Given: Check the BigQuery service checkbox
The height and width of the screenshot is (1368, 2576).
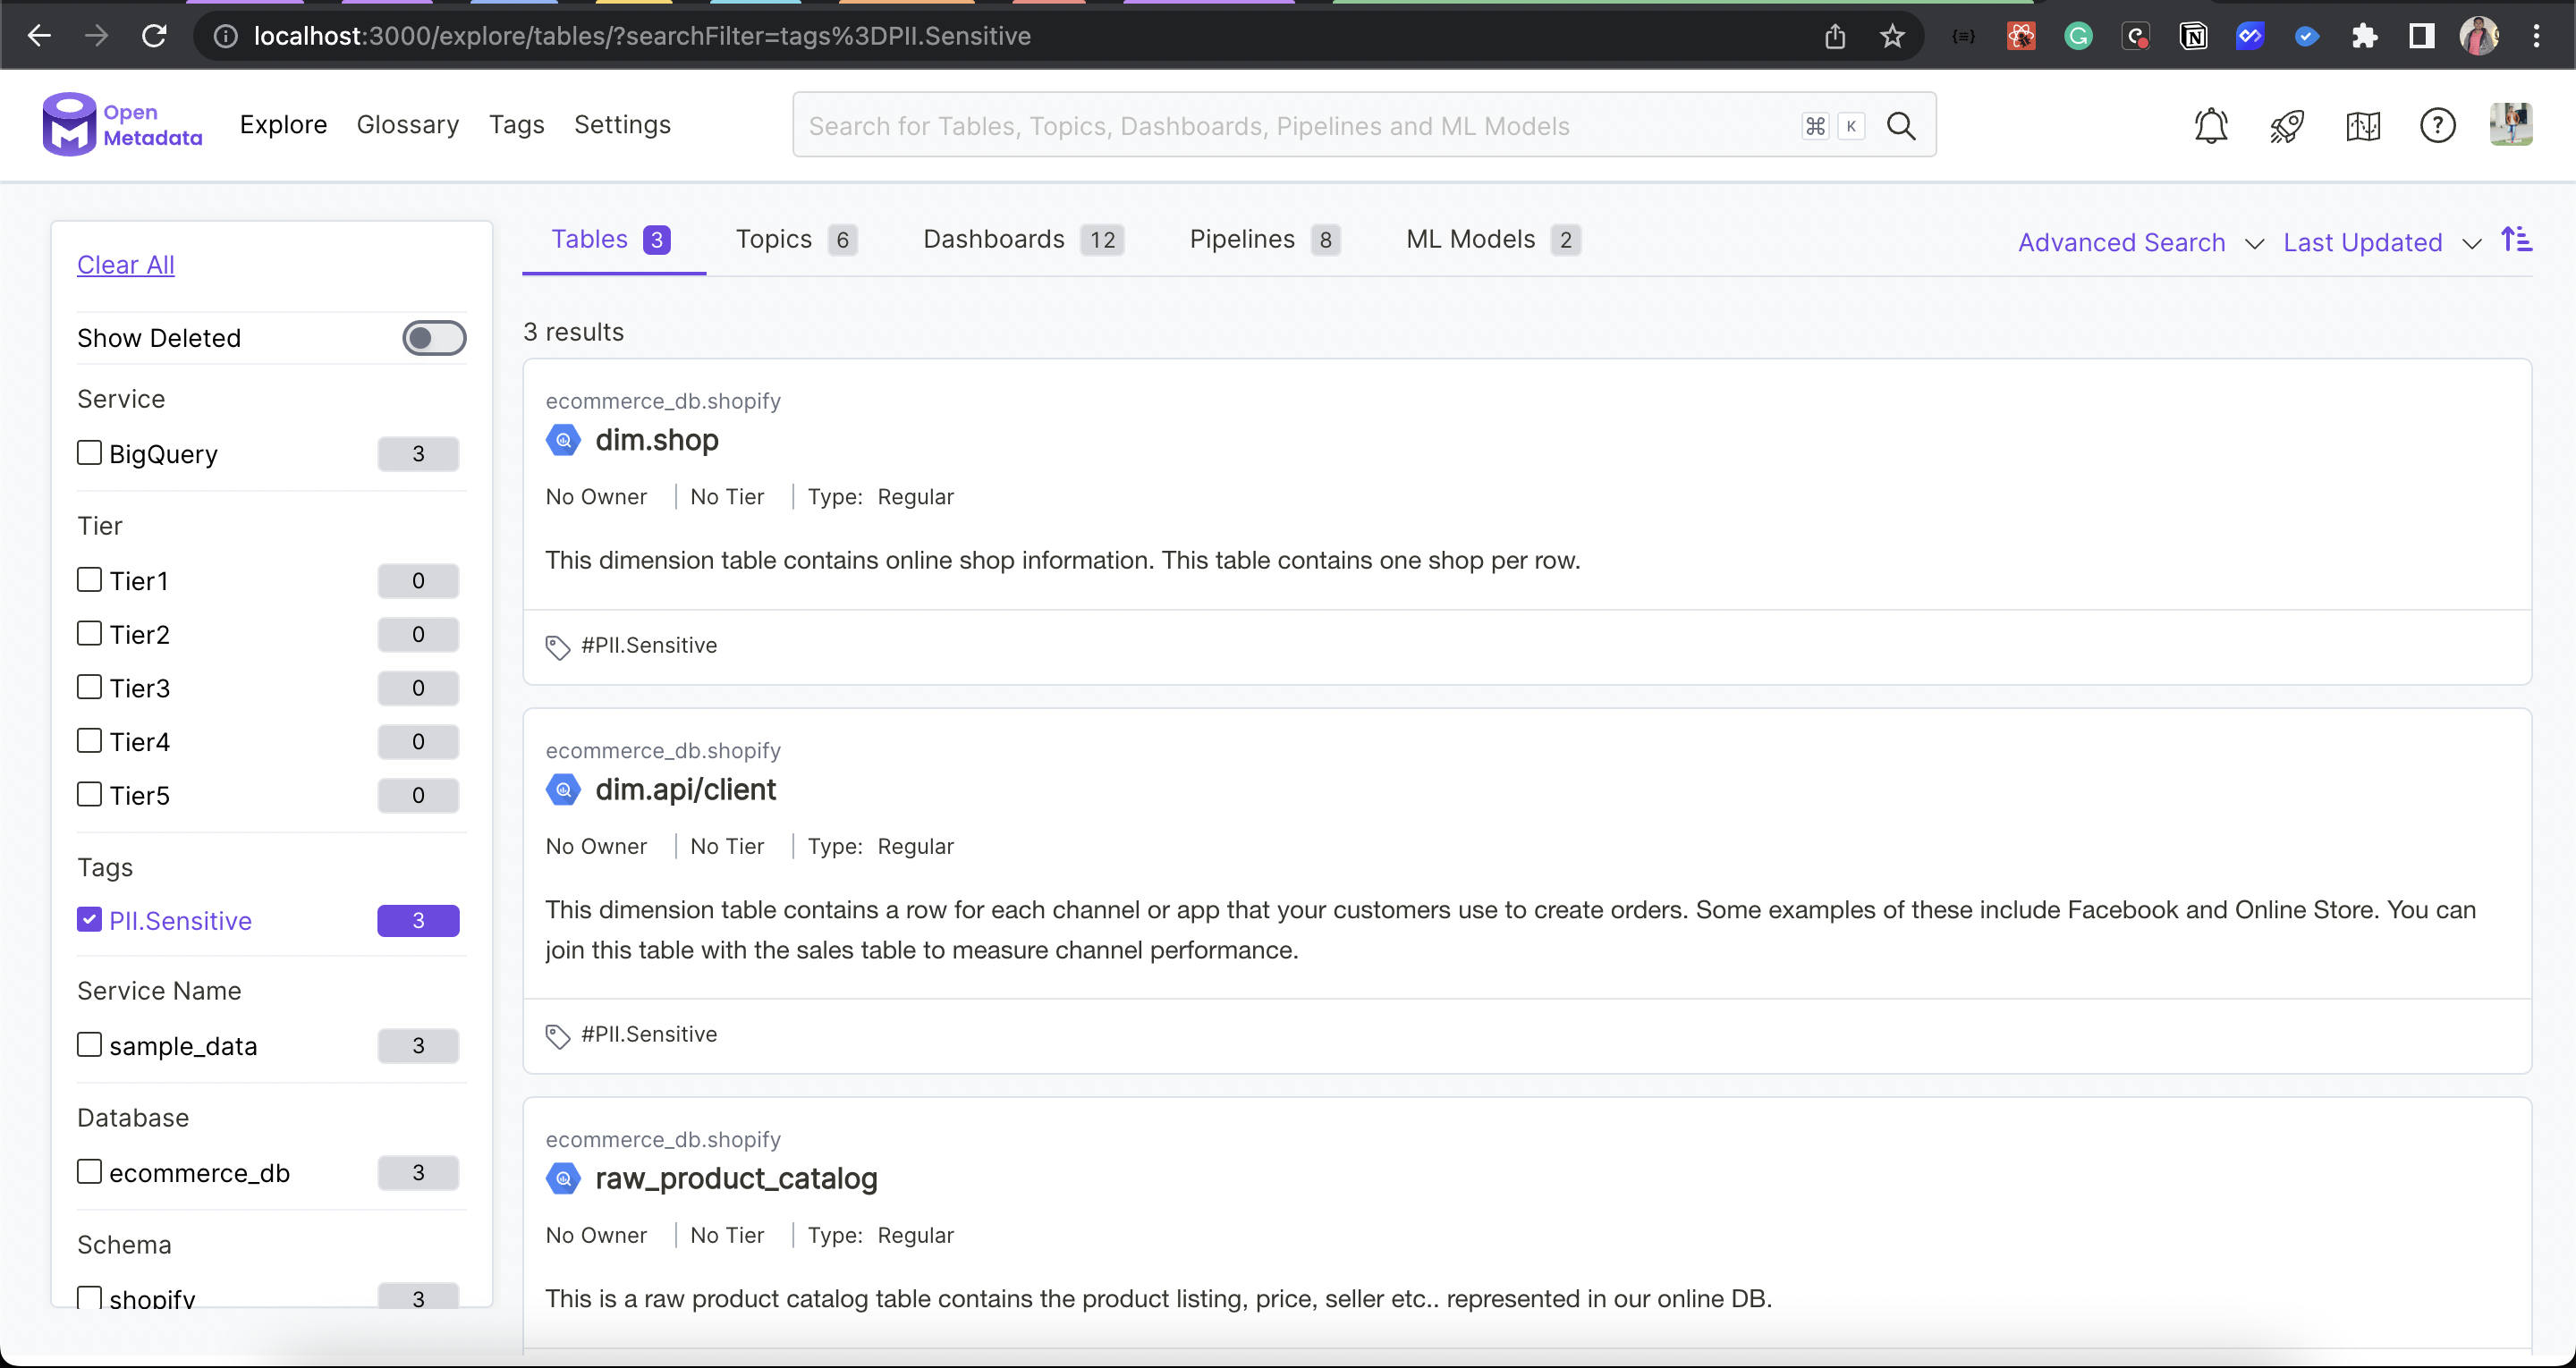Looking at the screenshot, I should (x=90, y=453).
